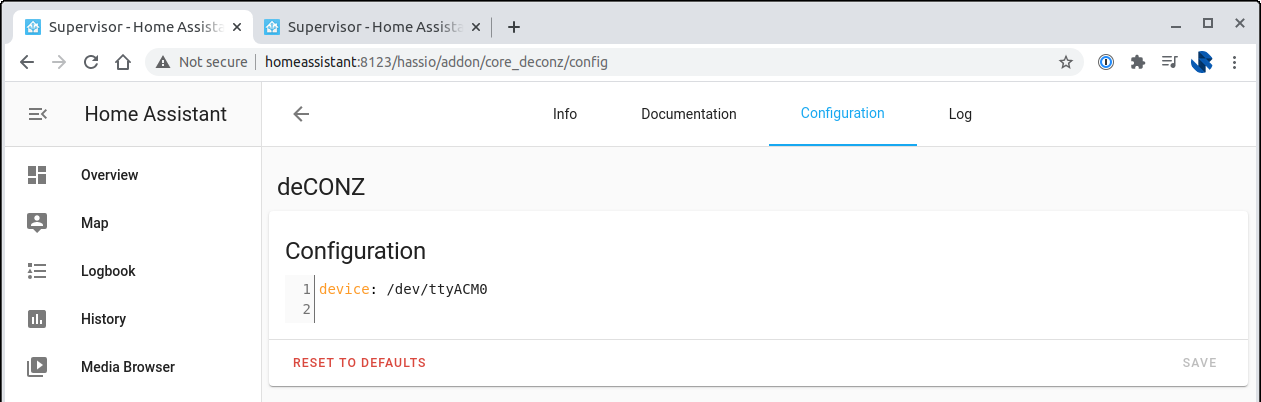This screenshot has width=1261, height=402.
Task: Open a new browser tab
Action: [x=514, y=27]
